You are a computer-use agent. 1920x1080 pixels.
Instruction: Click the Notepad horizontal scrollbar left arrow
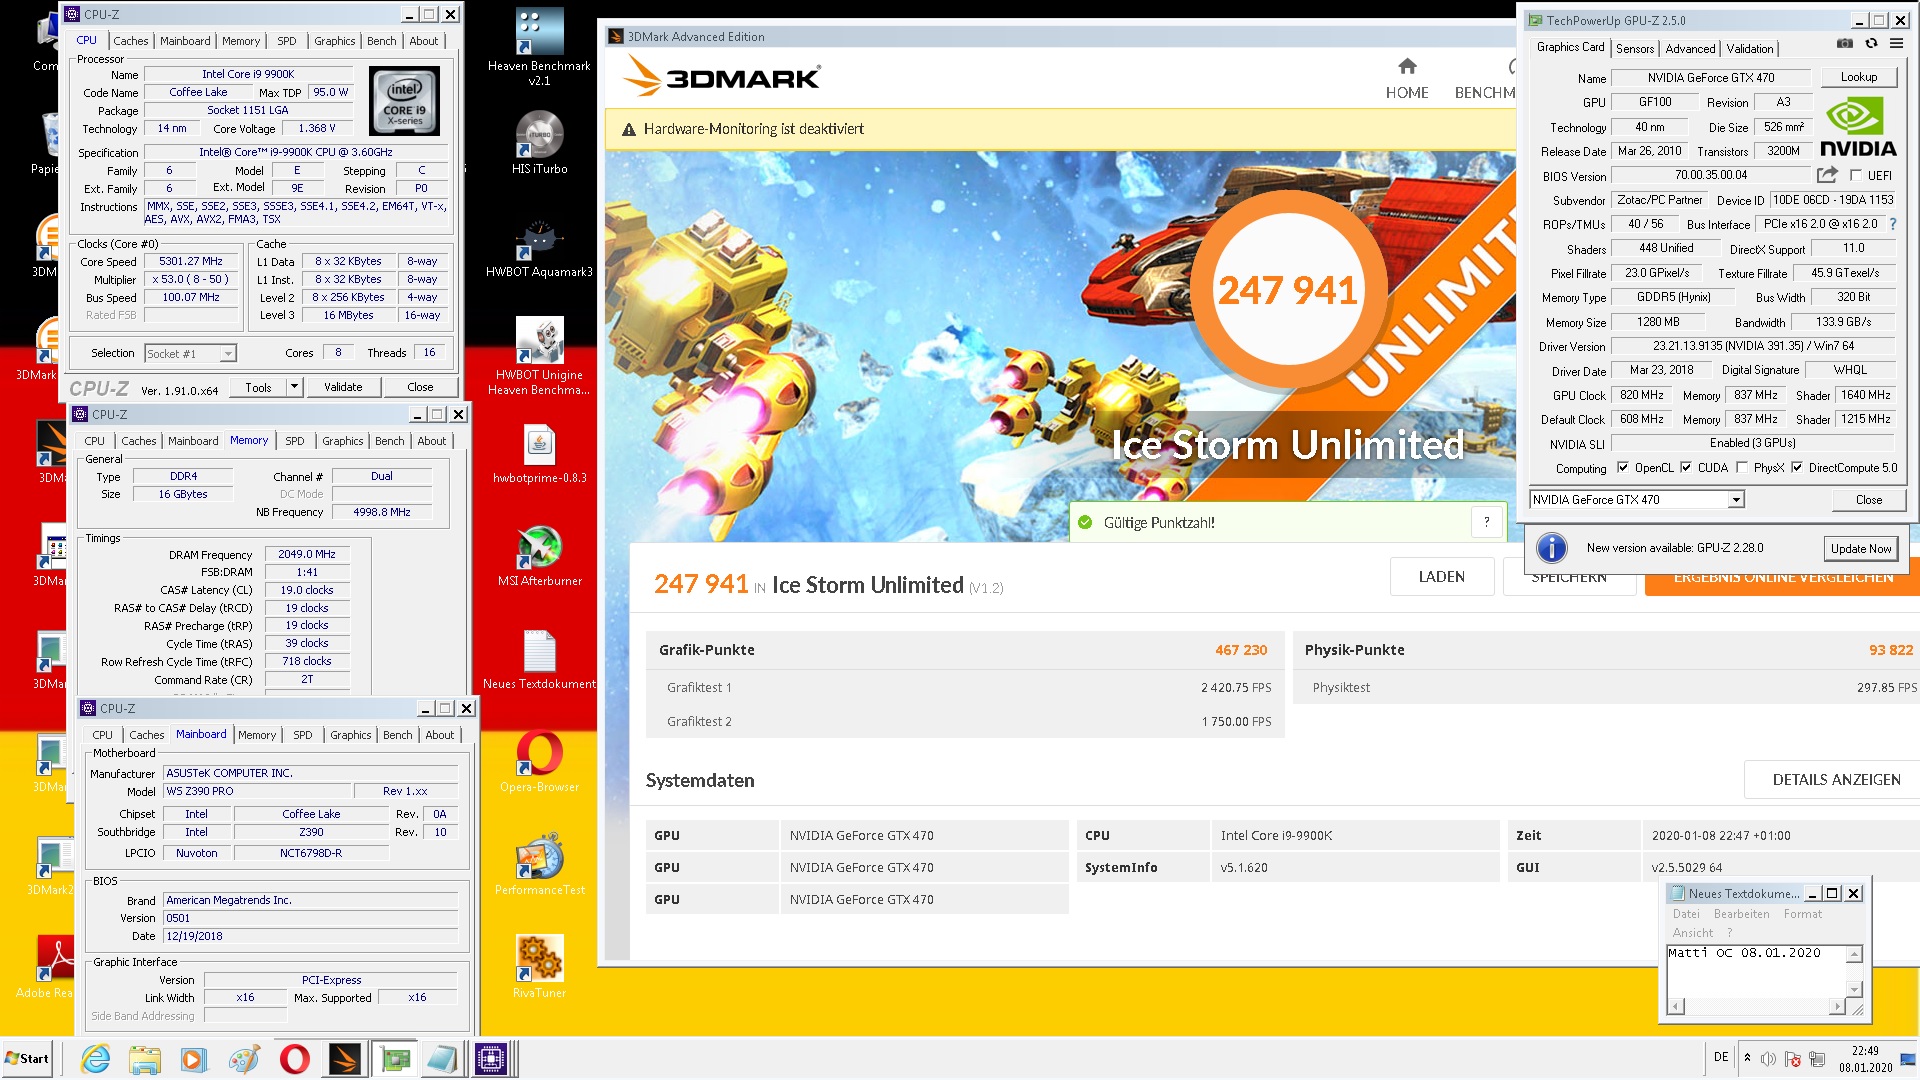1675,1006
